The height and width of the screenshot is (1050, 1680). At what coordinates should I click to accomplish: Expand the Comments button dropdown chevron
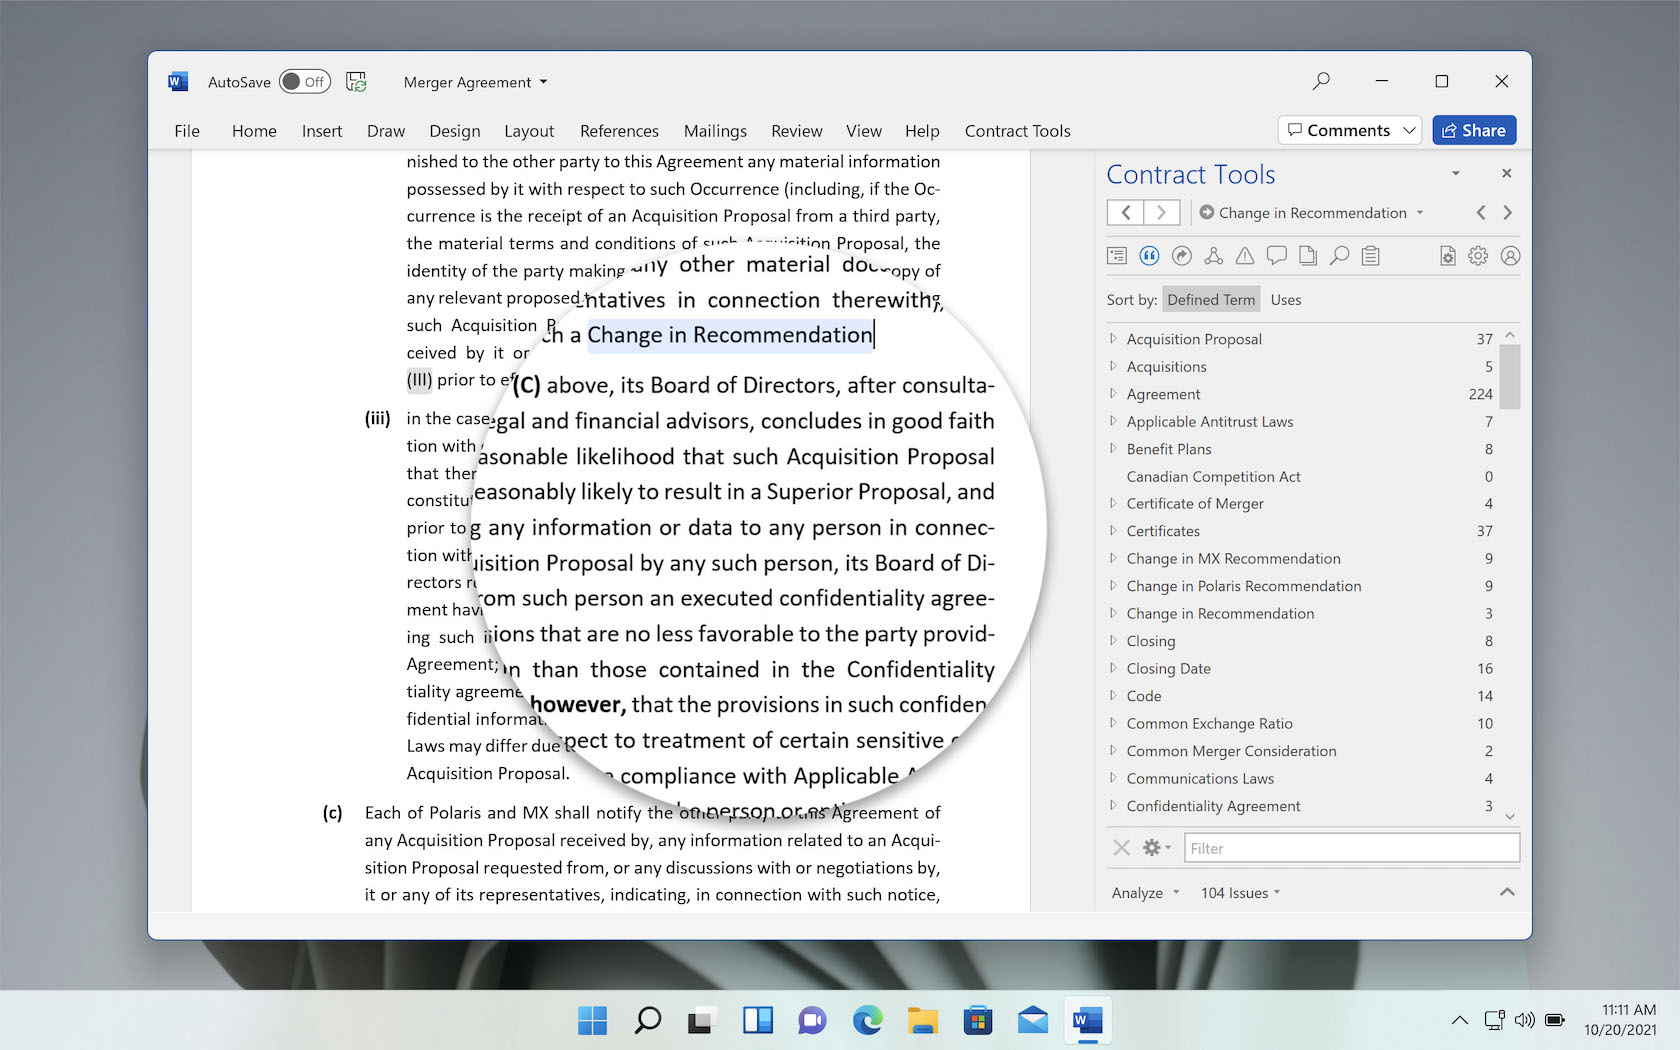(x=1409, y=130)
